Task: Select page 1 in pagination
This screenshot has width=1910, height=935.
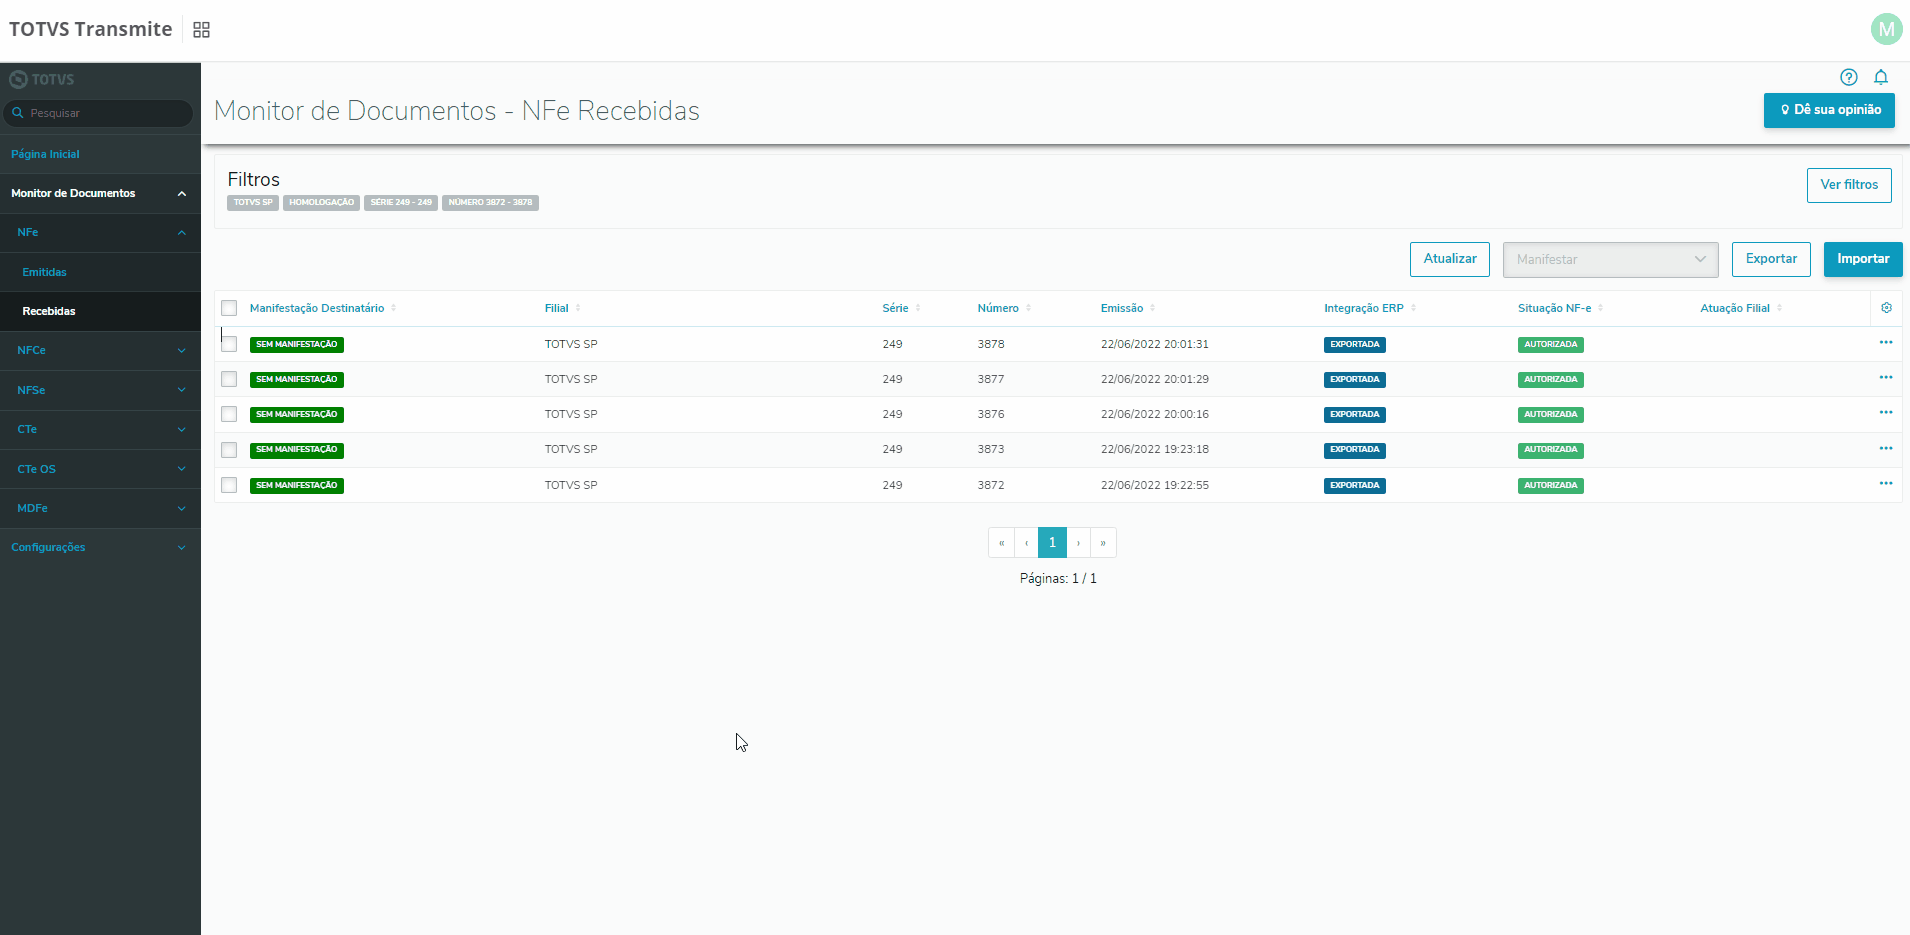Action: point(1052,542)
